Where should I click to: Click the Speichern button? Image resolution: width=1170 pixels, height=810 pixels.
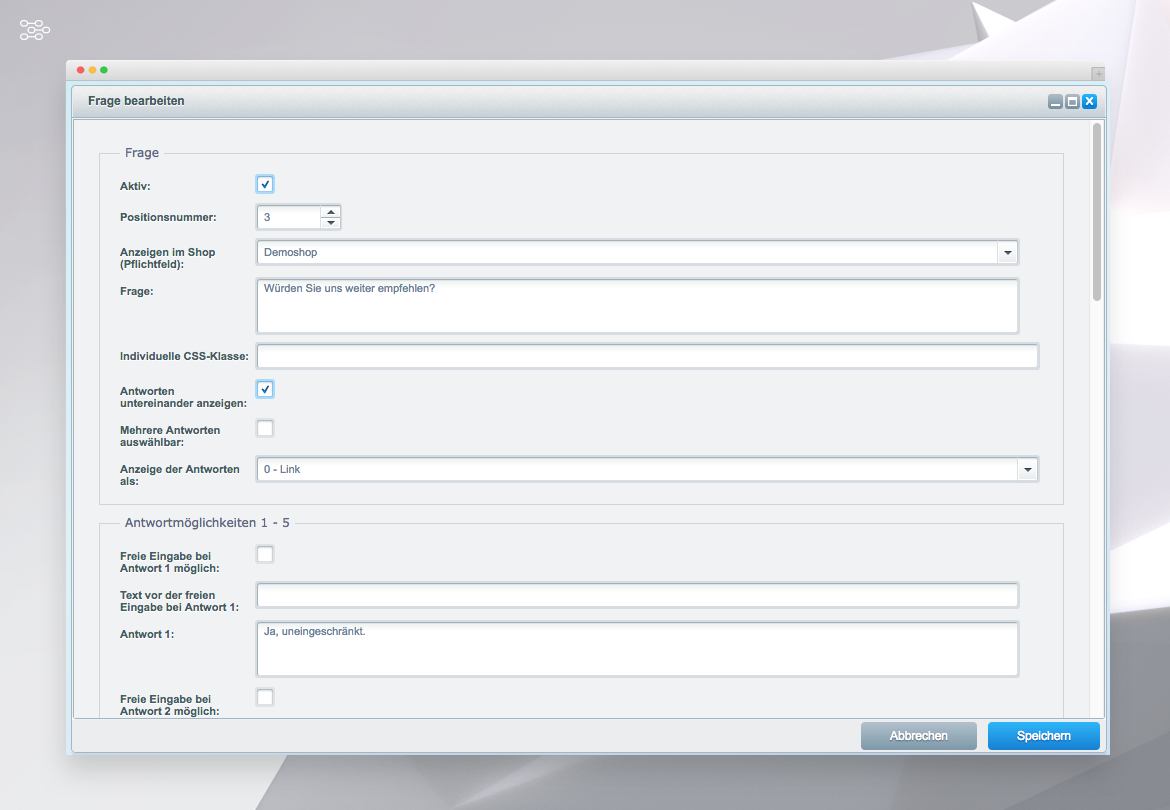(1043, 736)
